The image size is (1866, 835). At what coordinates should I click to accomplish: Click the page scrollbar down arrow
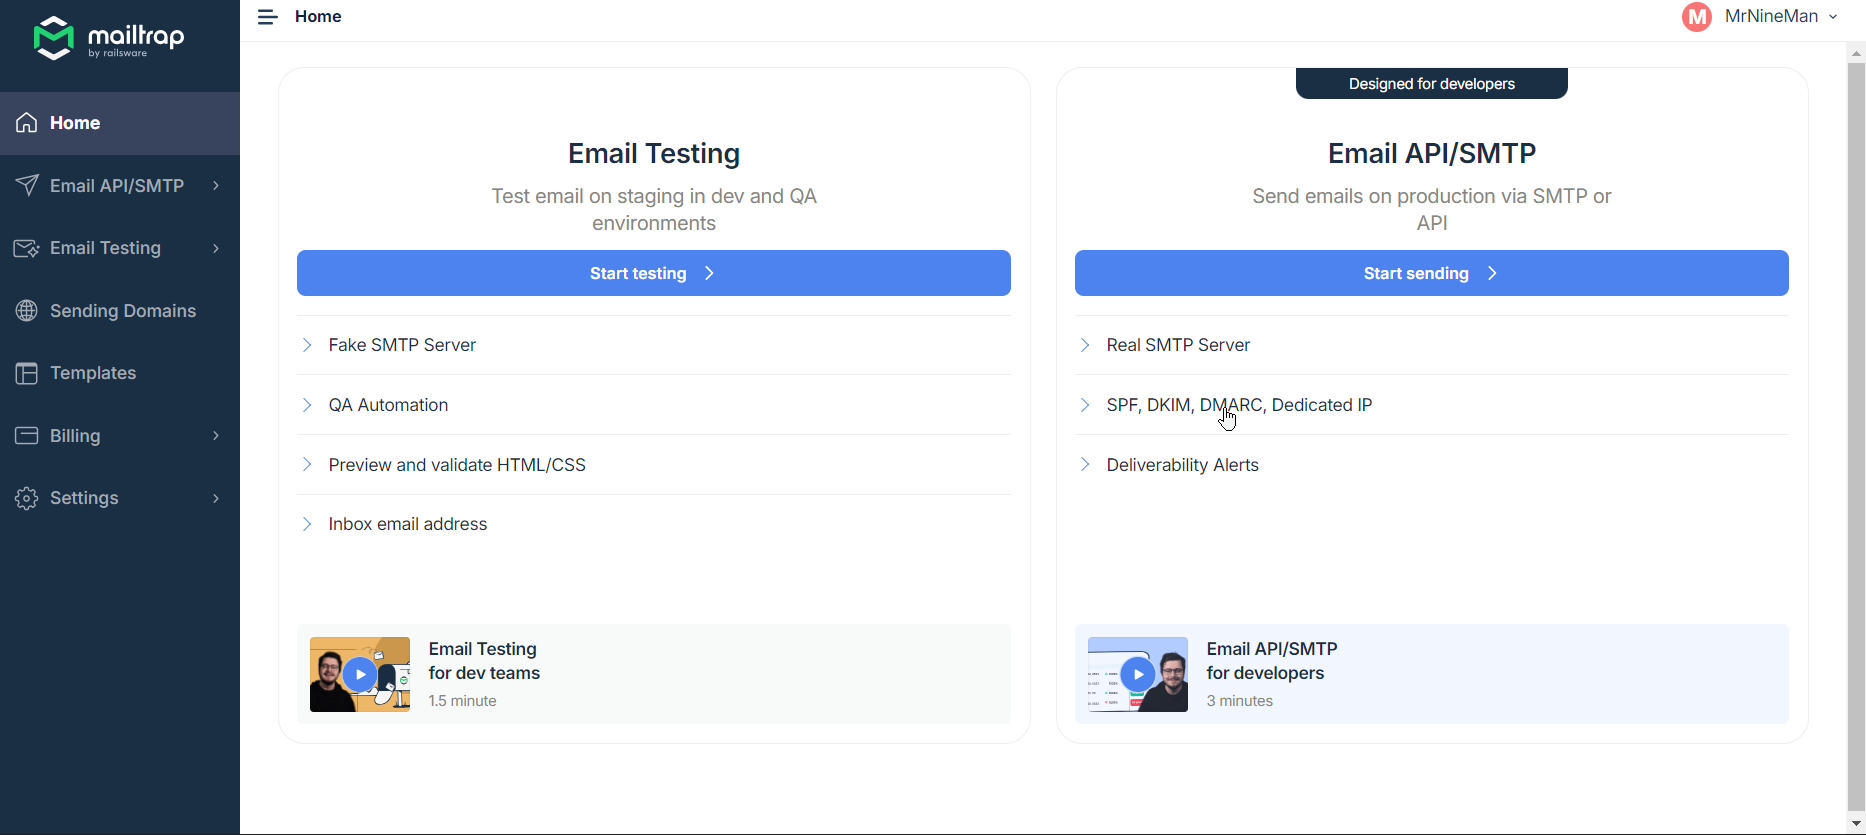(x=1856, y=824)
